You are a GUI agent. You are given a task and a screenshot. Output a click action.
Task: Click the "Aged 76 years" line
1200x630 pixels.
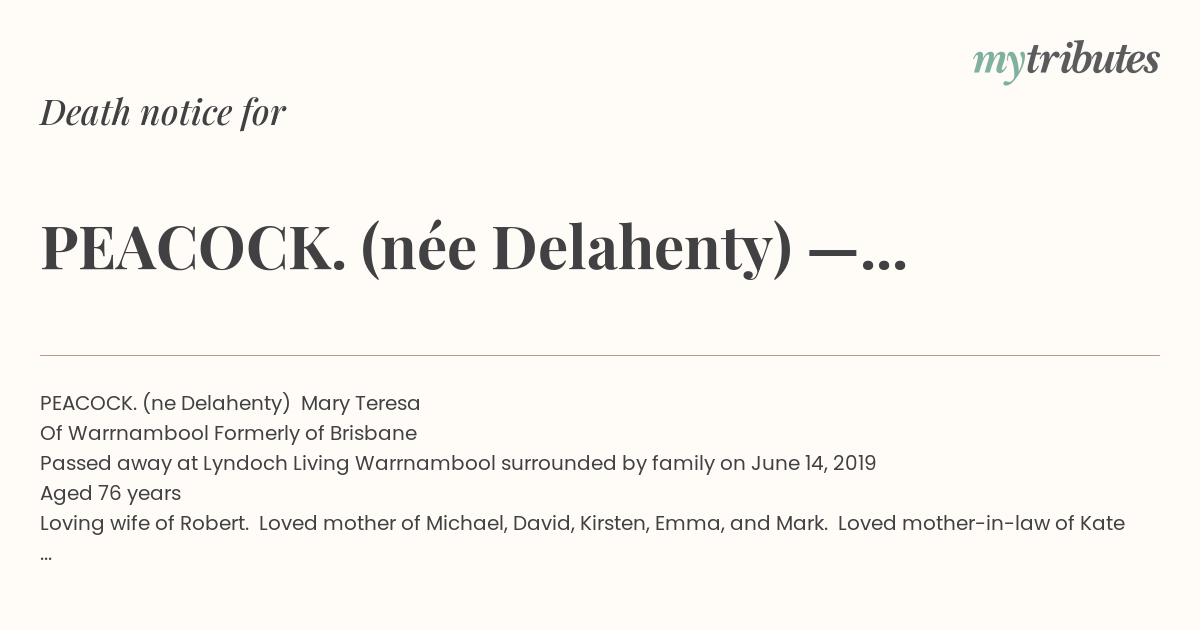pyautogui.click(x=110, y=493)
